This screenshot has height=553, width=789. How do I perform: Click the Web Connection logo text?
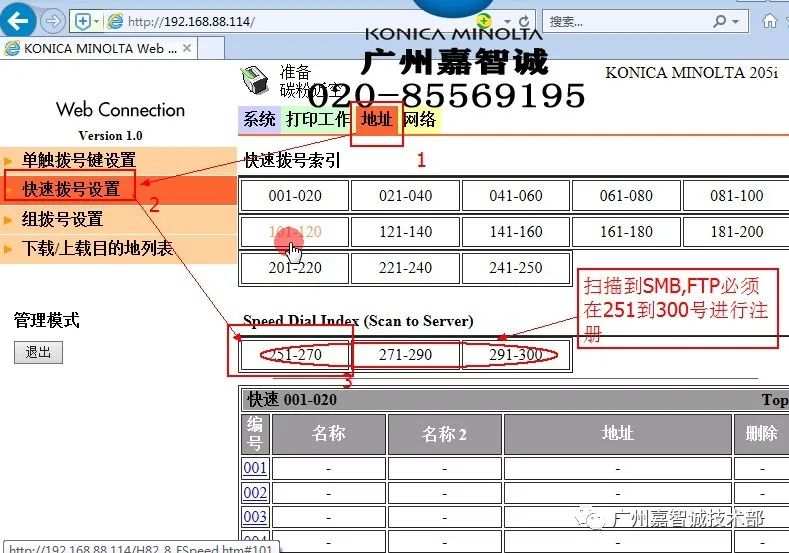[x=120, y=110]
